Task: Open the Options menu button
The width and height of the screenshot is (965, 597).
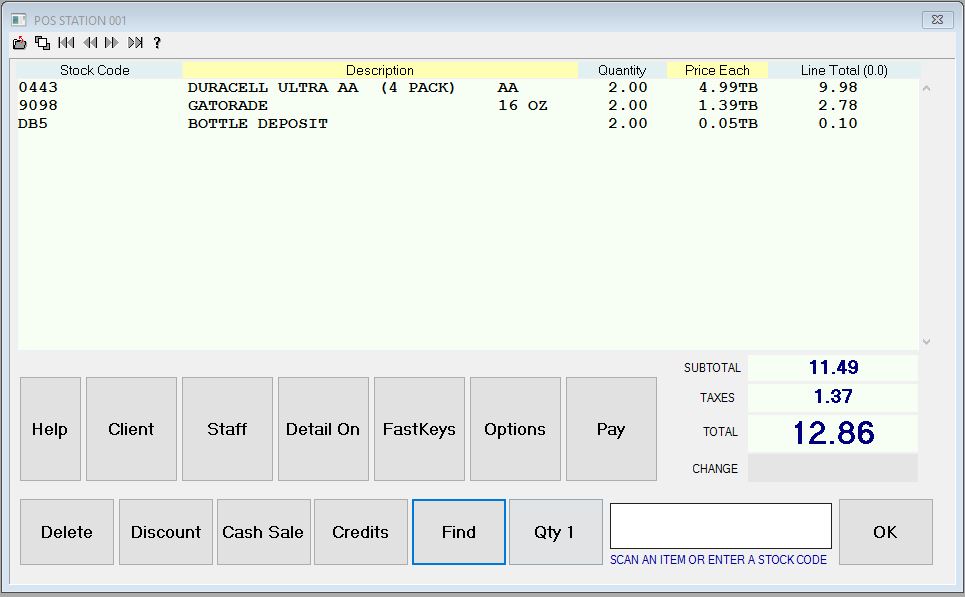Action: pyautogui.click(x=515, y=429)
